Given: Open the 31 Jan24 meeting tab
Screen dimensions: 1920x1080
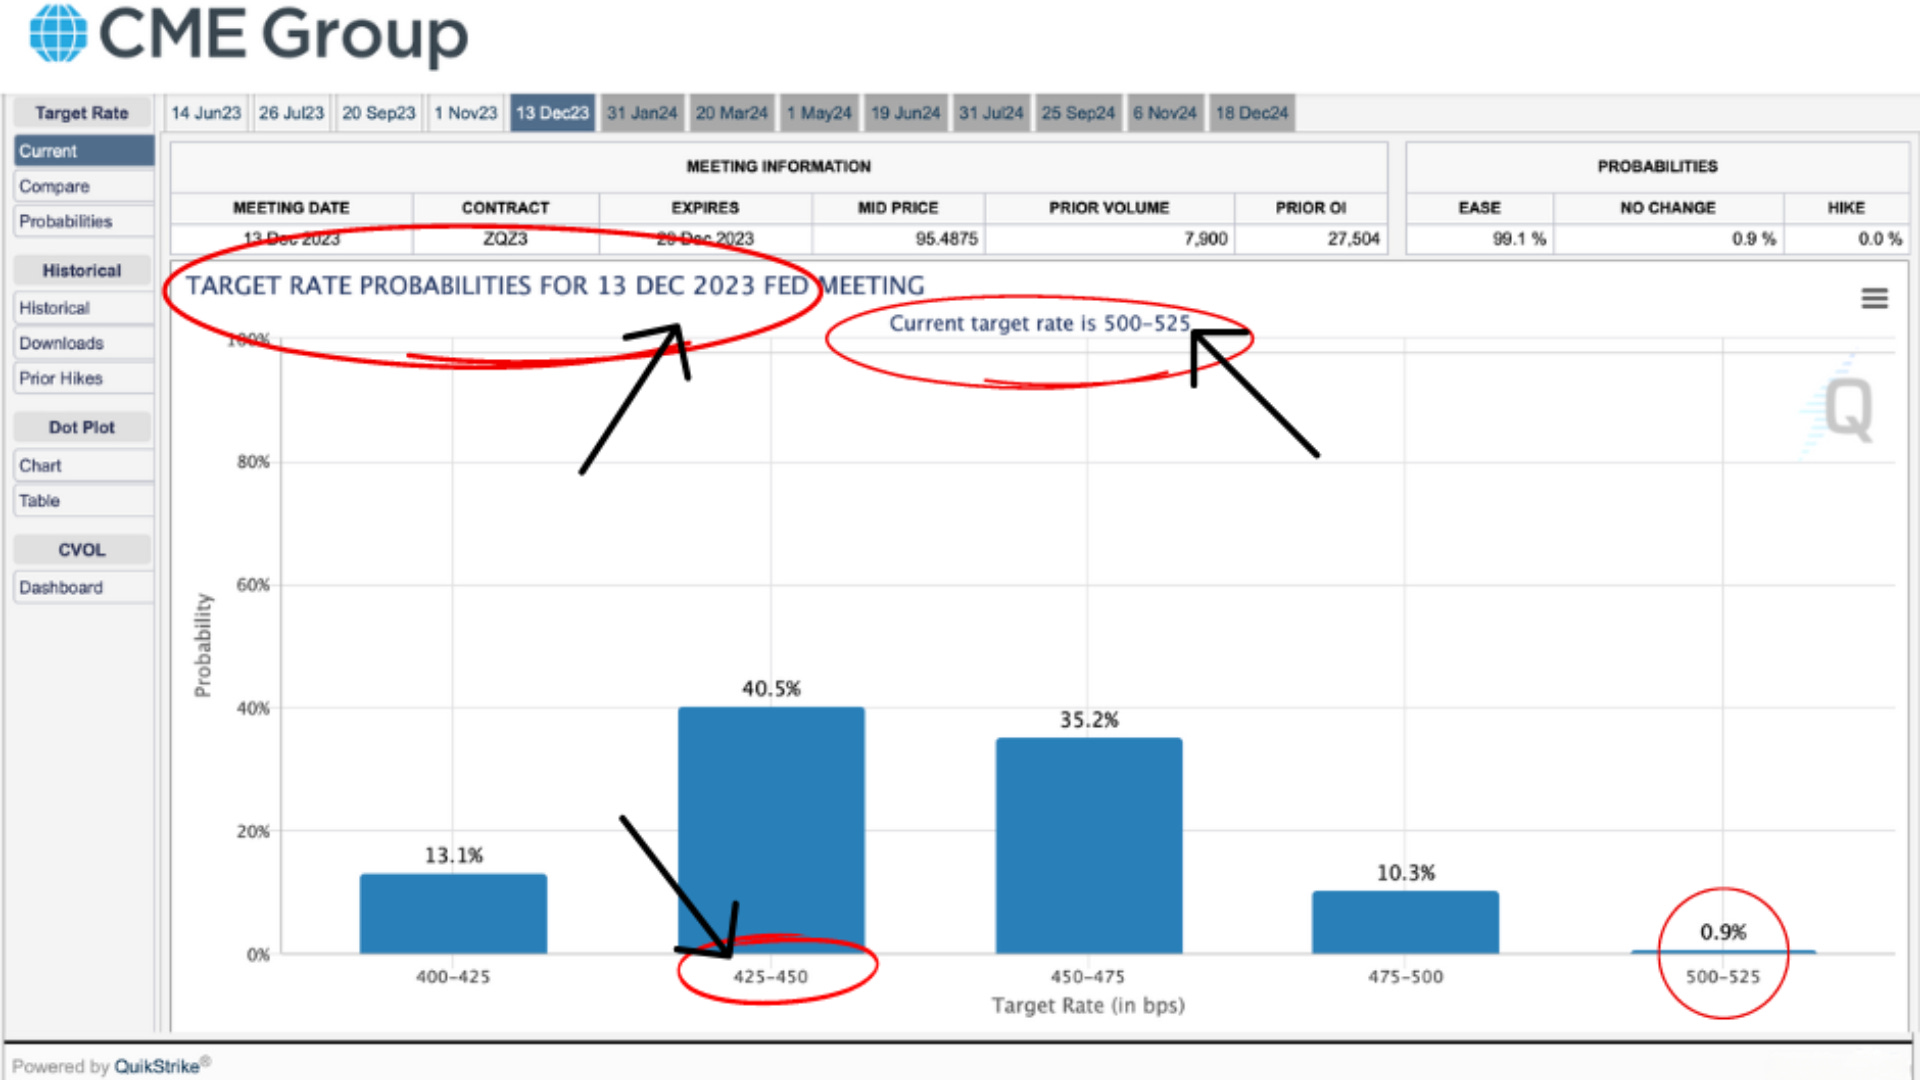Looking at the screenshot, I should (x=641, y=113).
